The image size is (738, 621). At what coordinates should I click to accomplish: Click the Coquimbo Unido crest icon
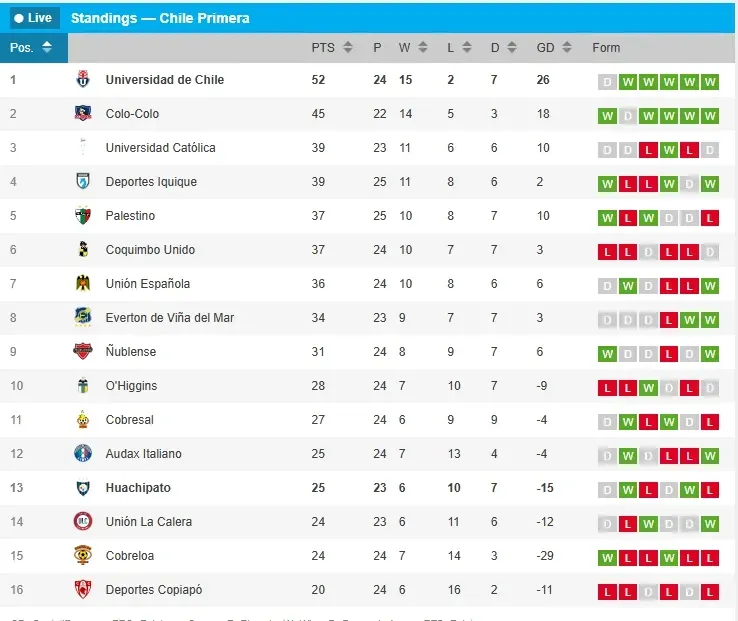tap(83, 250)
